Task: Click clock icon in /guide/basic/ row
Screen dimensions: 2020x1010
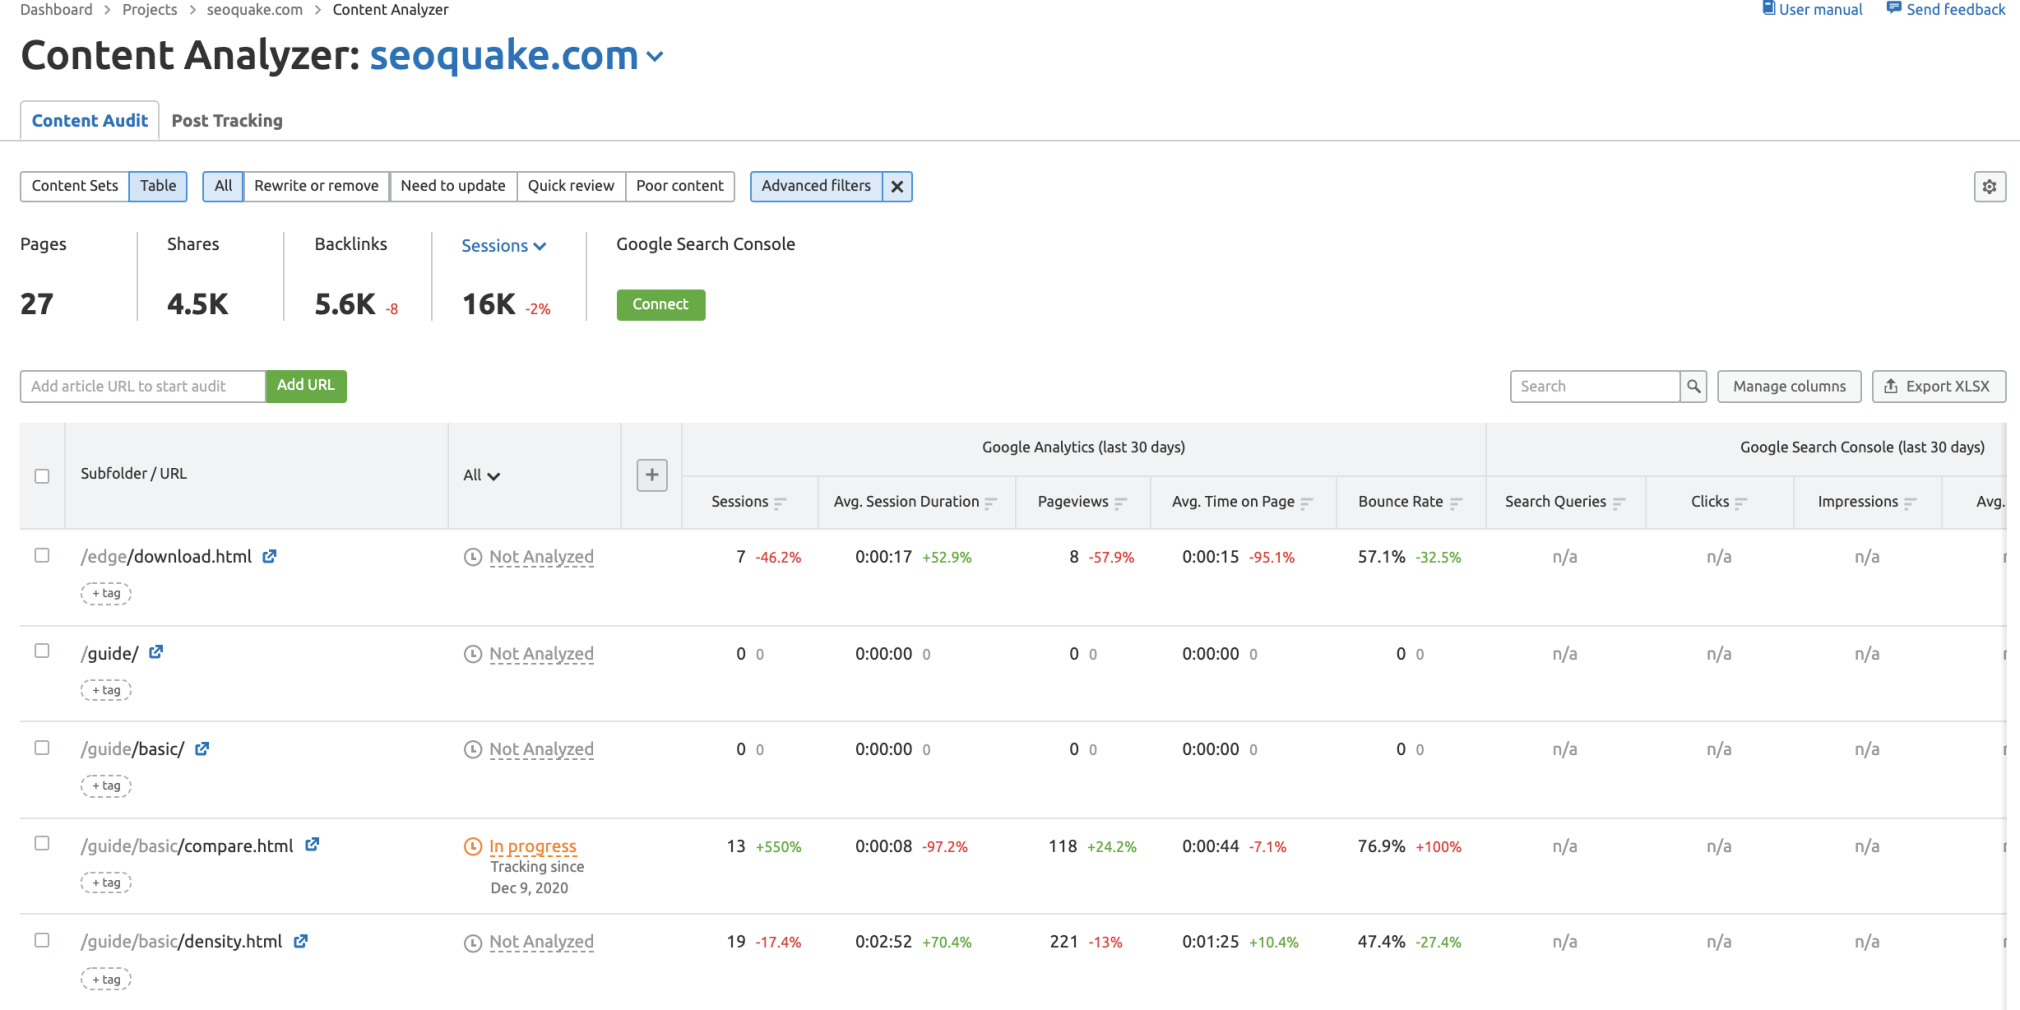Action: pos(473,749)
